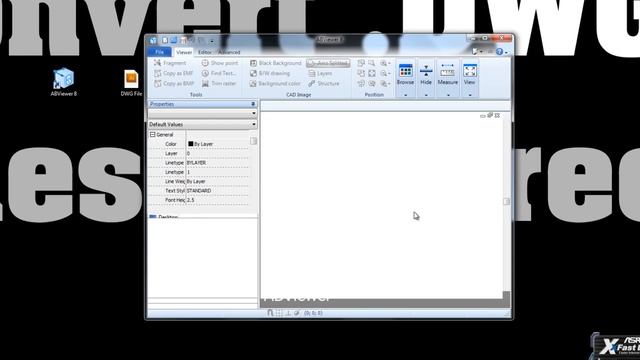The height and width of the screenshot is (360, 640).
Task: Click ABViewer app icon in title bar
Action: coord(153,40)
